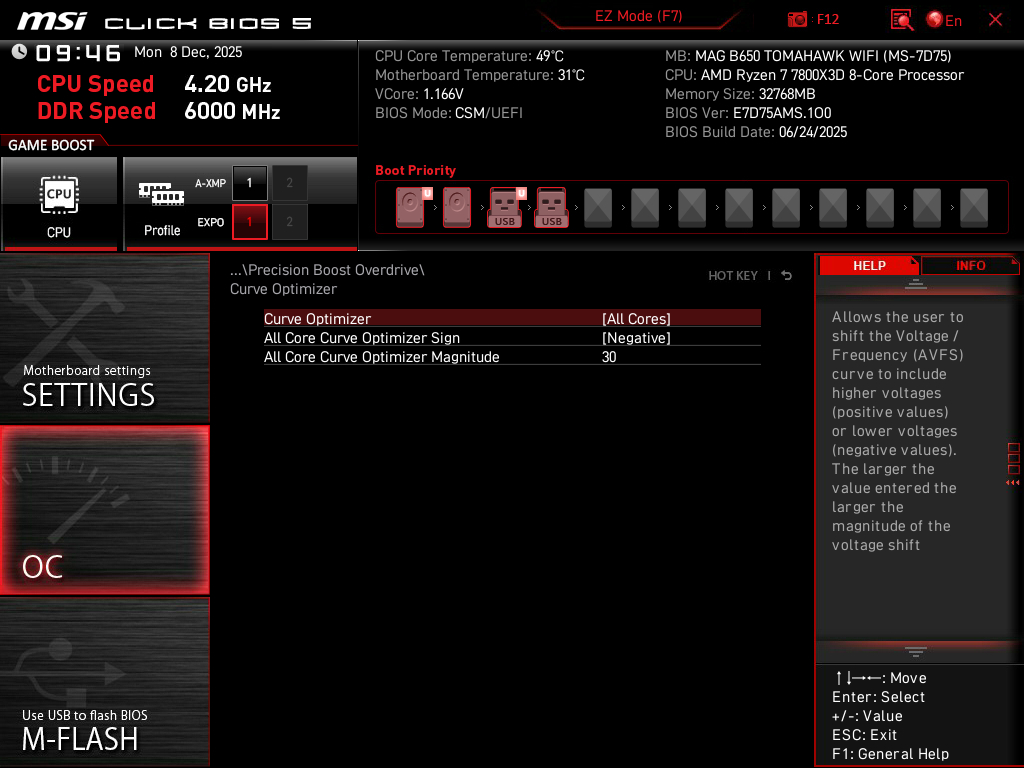Enable A-XMP profile 1
Image resolution: width=1024 pixels, height=768 pixels.
[x=249, y=183]
